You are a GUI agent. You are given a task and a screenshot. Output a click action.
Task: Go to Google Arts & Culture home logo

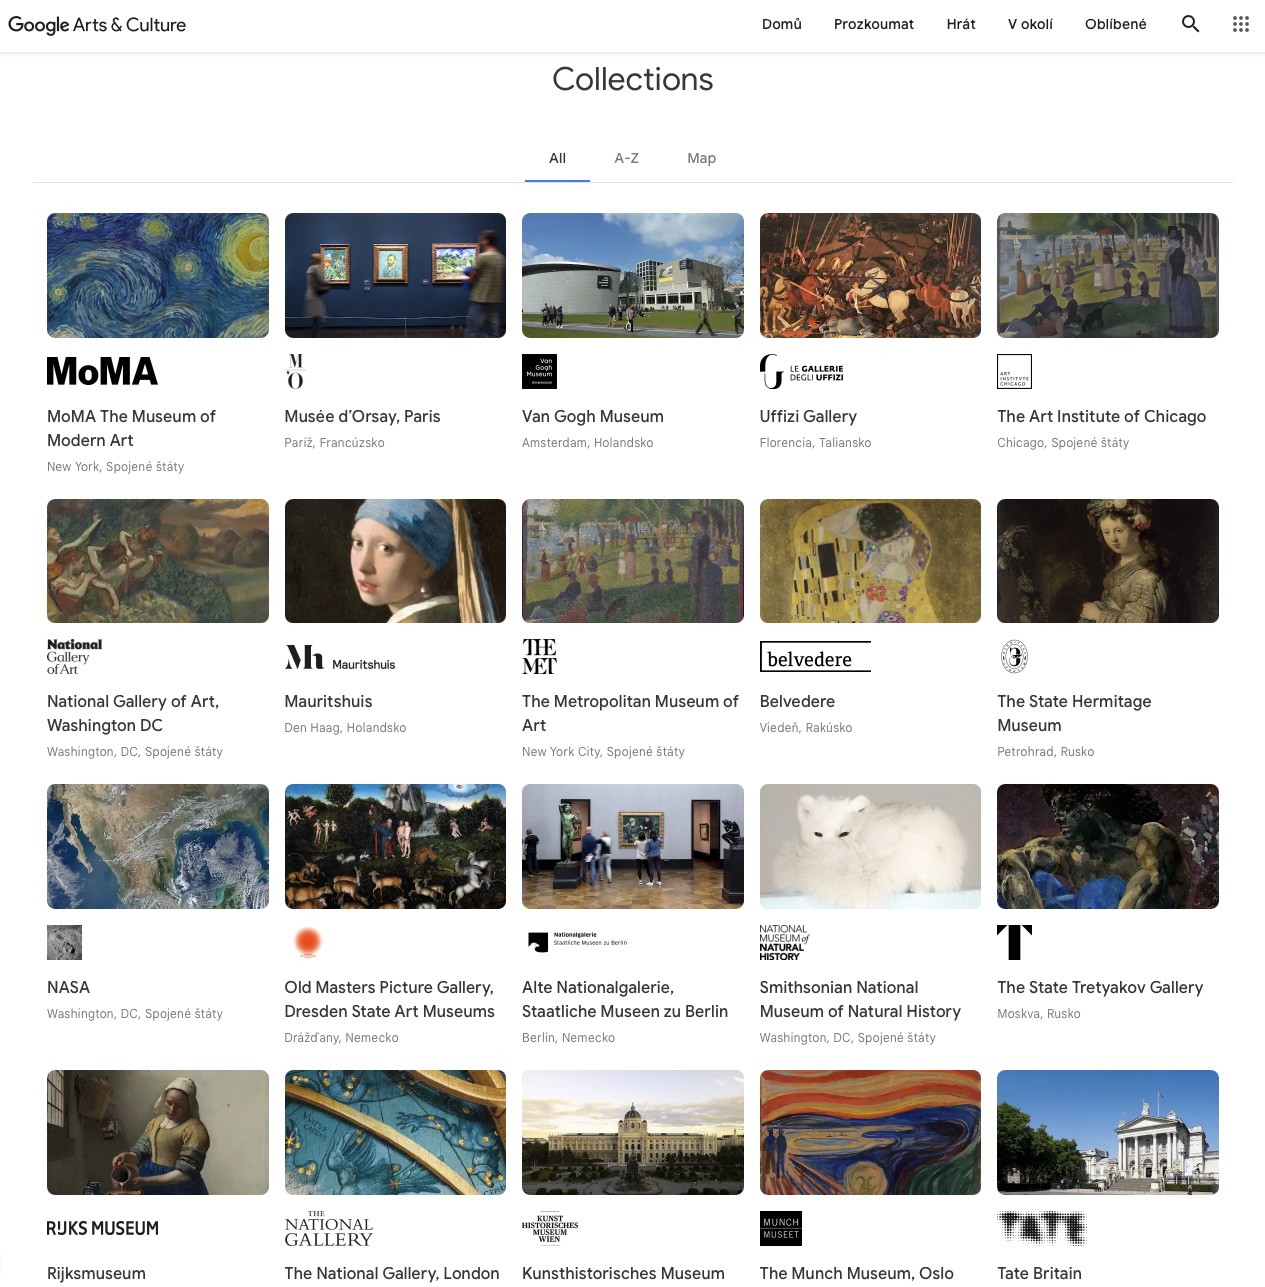click(x=97, y=25)
